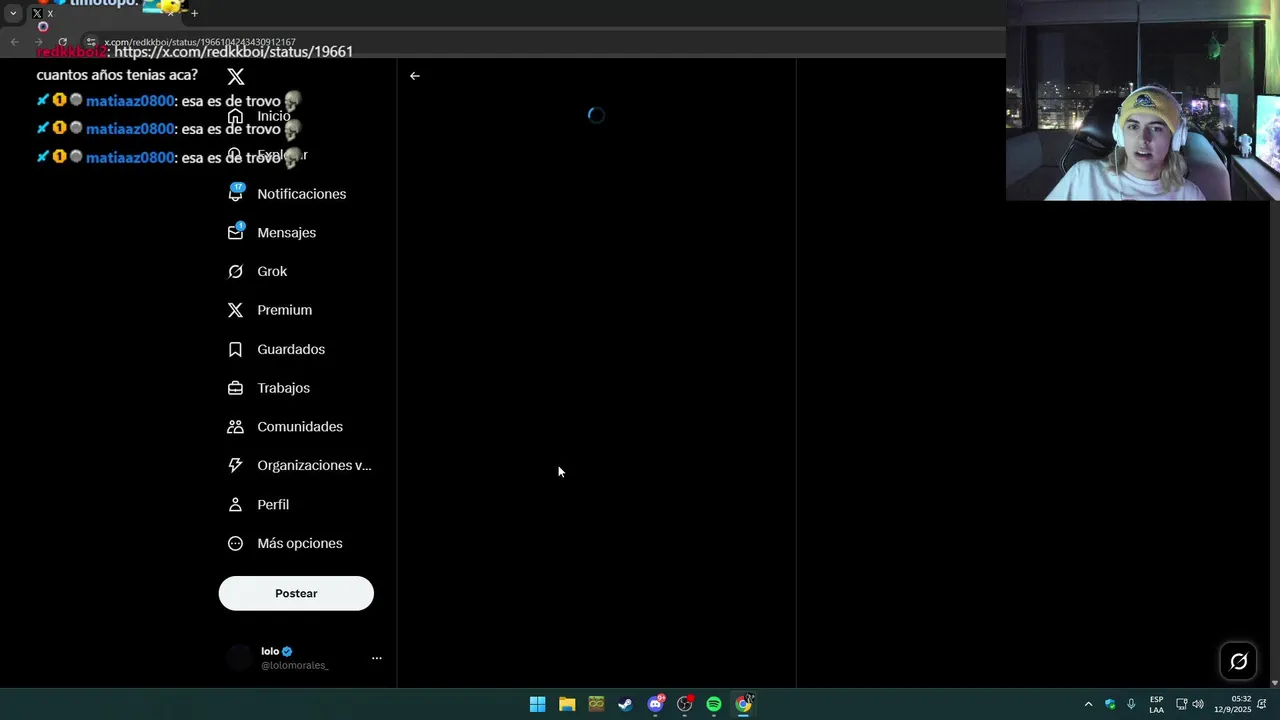This screenshot has width=1280, height=720.
Task: Open OBS from the taskbar
Action: pos(684,704)
